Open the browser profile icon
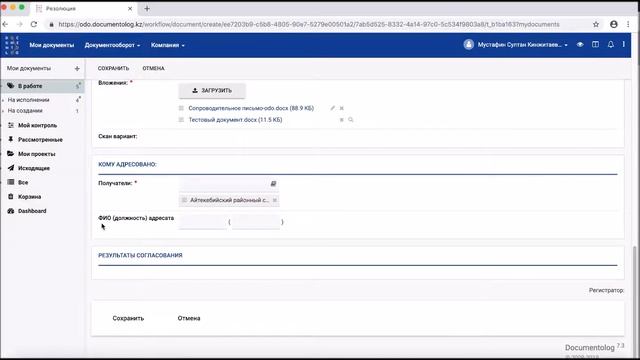Image resolution: width=640 pixels, height=360 pixels. pyautogui.click(x=613, y=24)
